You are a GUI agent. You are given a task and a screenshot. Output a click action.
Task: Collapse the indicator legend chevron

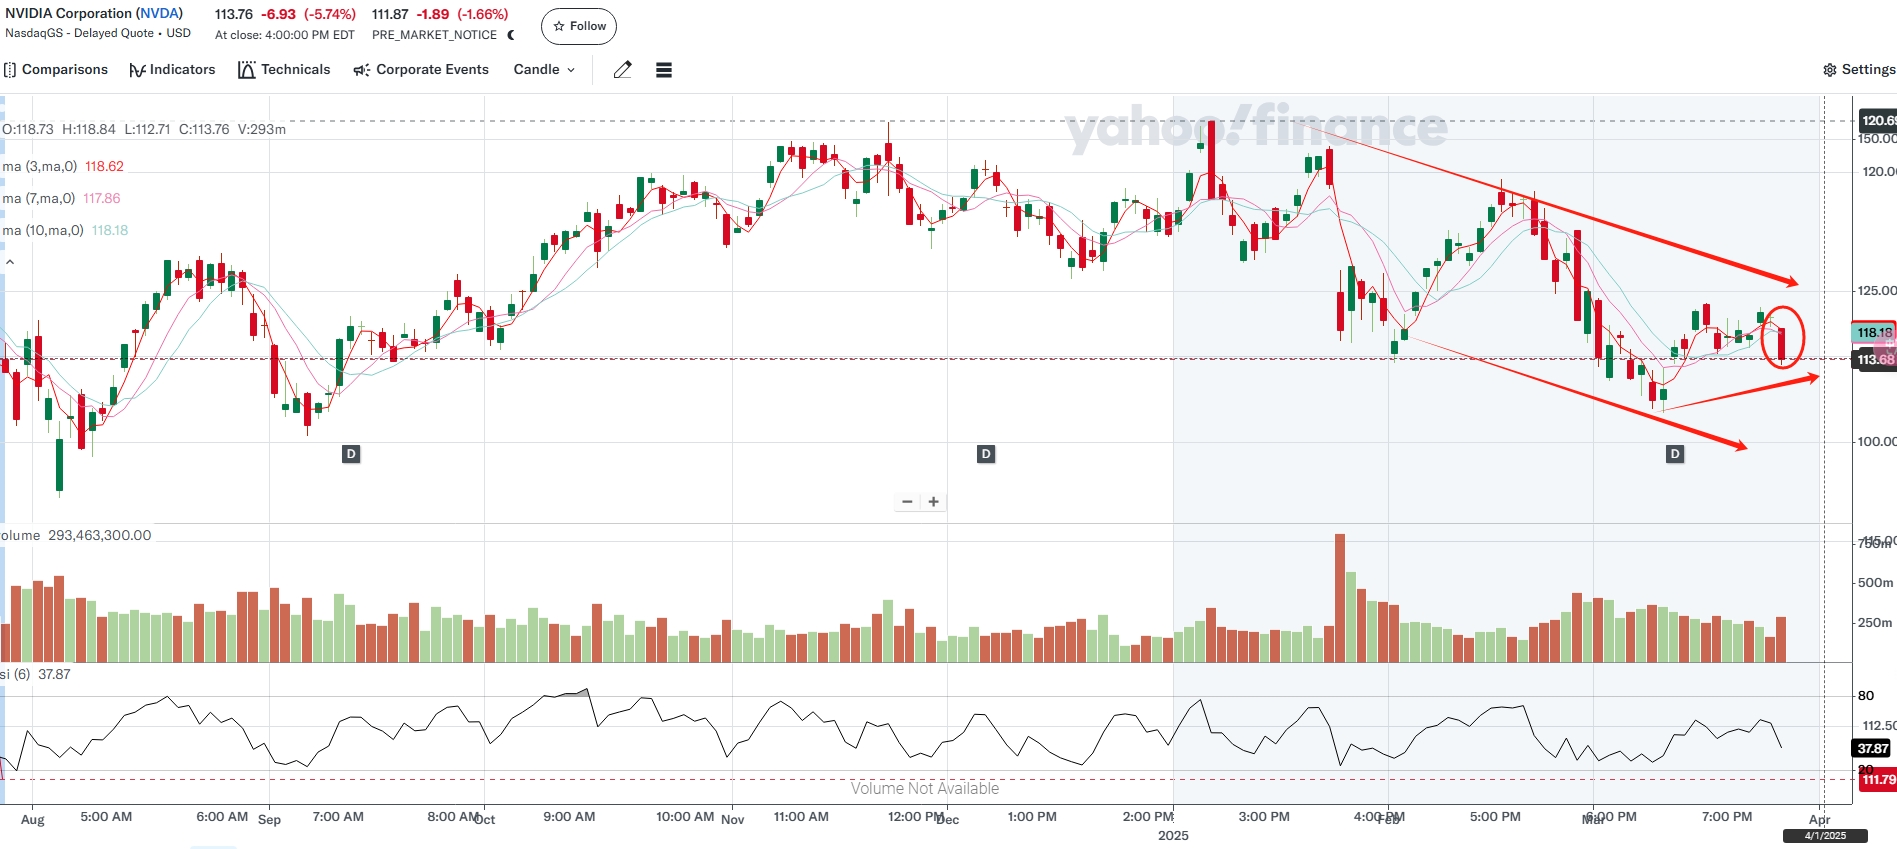click(x=10, y=262)
